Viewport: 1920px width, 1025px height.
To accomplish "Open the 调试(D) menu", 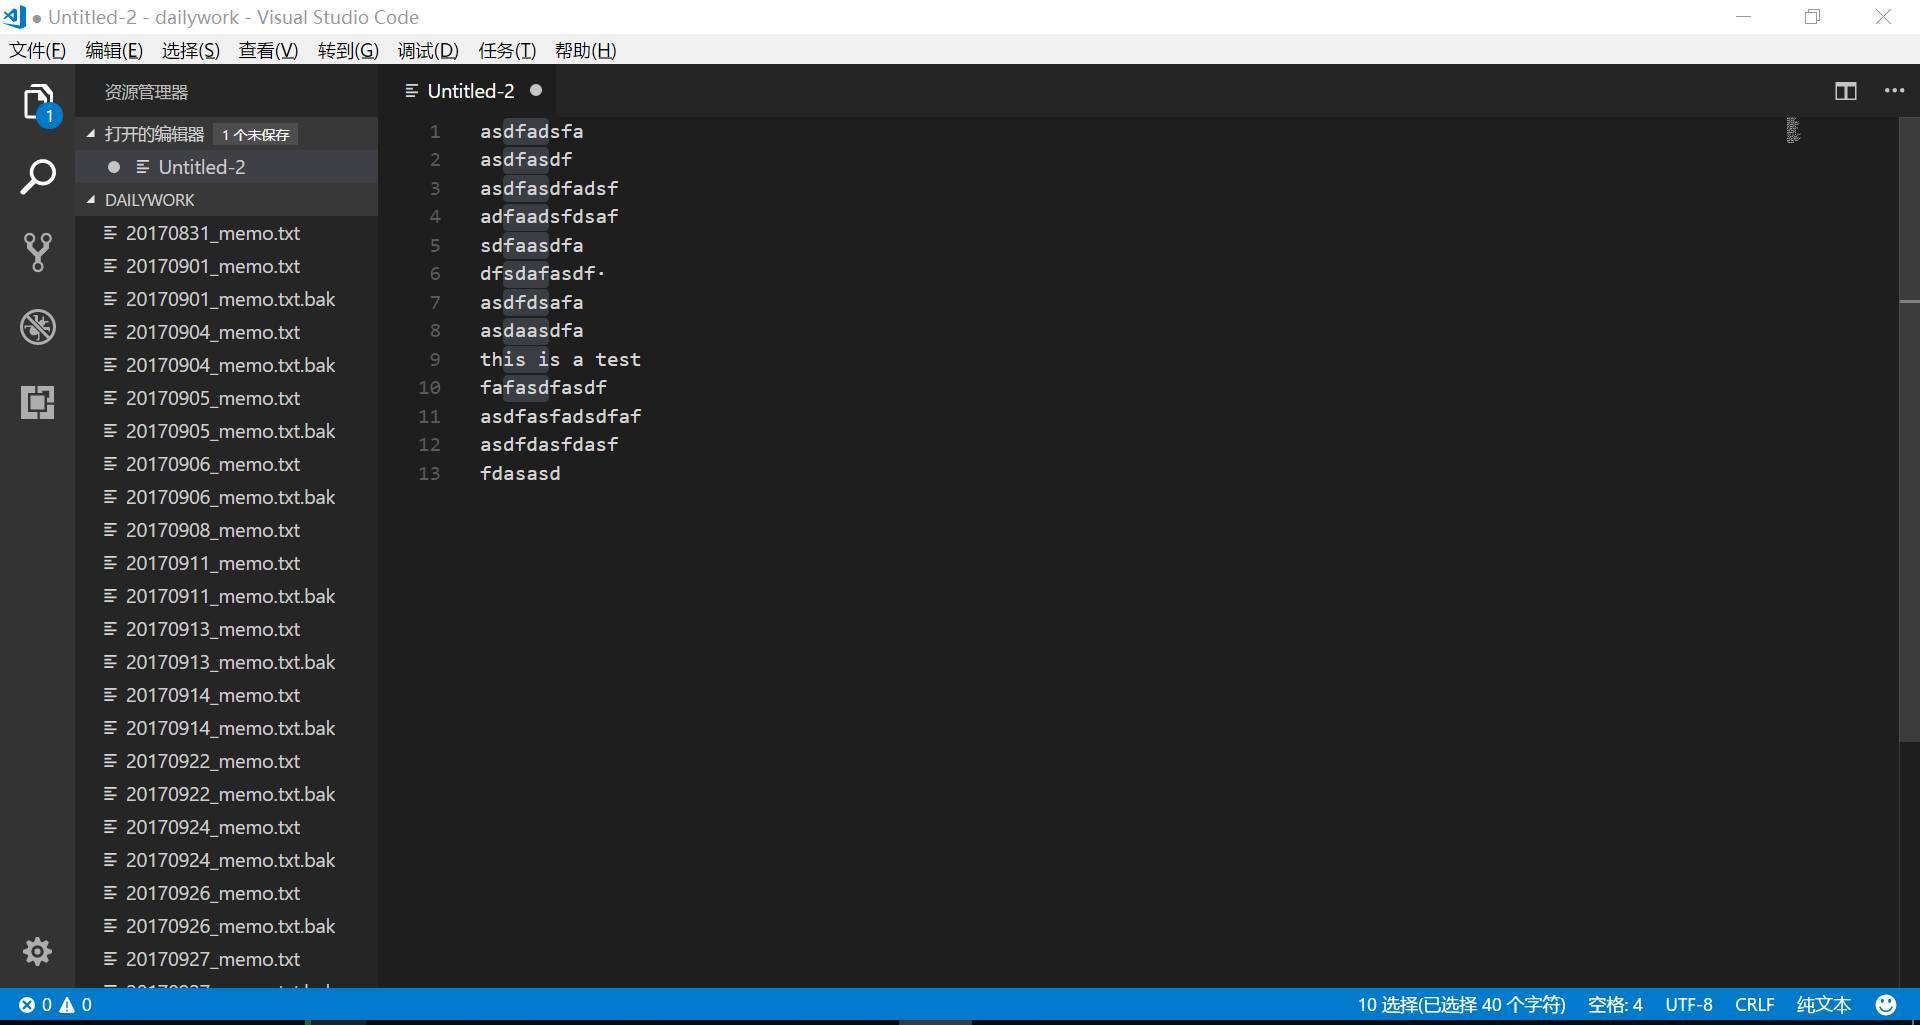I will pyautogui.click(x=428, y=50).
